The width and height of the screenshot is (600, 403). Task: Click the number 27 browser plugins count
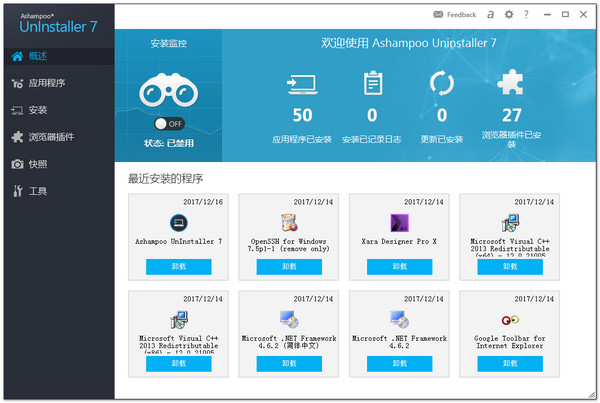click(x=512, y=115)
